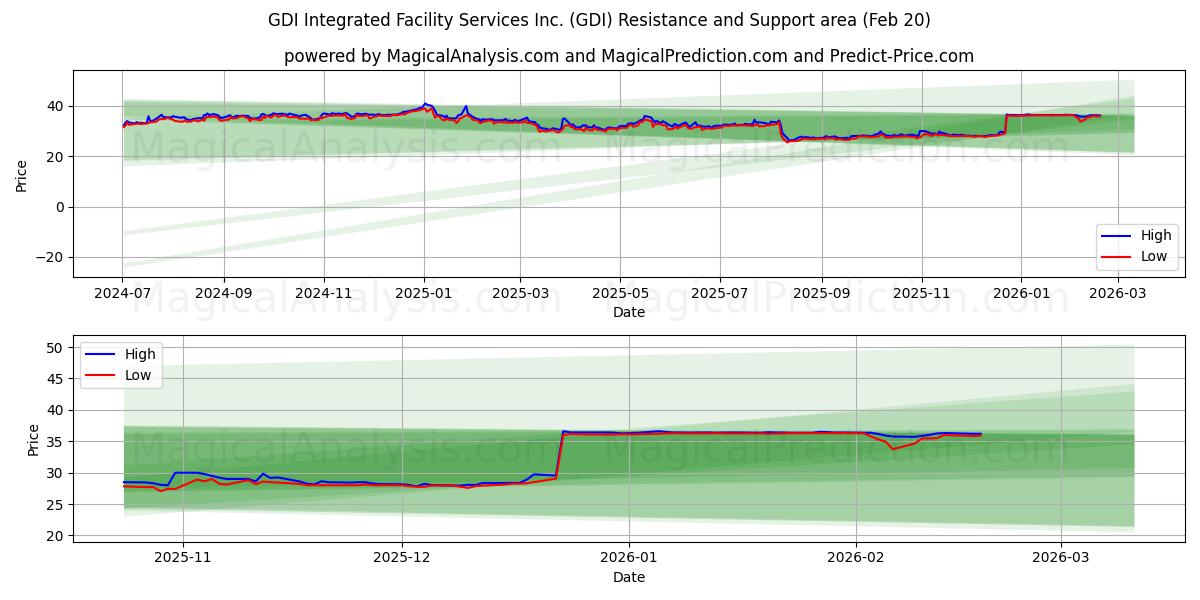Click the 'Date' axis label under bottom chart
Image resolution: width=1200 pixels, height=600 pixels.
(629, 577)
